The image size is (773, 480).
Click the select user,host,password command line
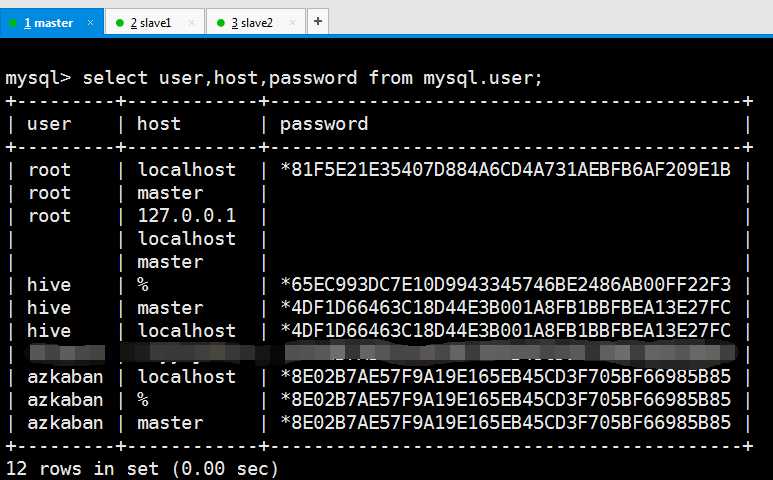click(274, 78)
